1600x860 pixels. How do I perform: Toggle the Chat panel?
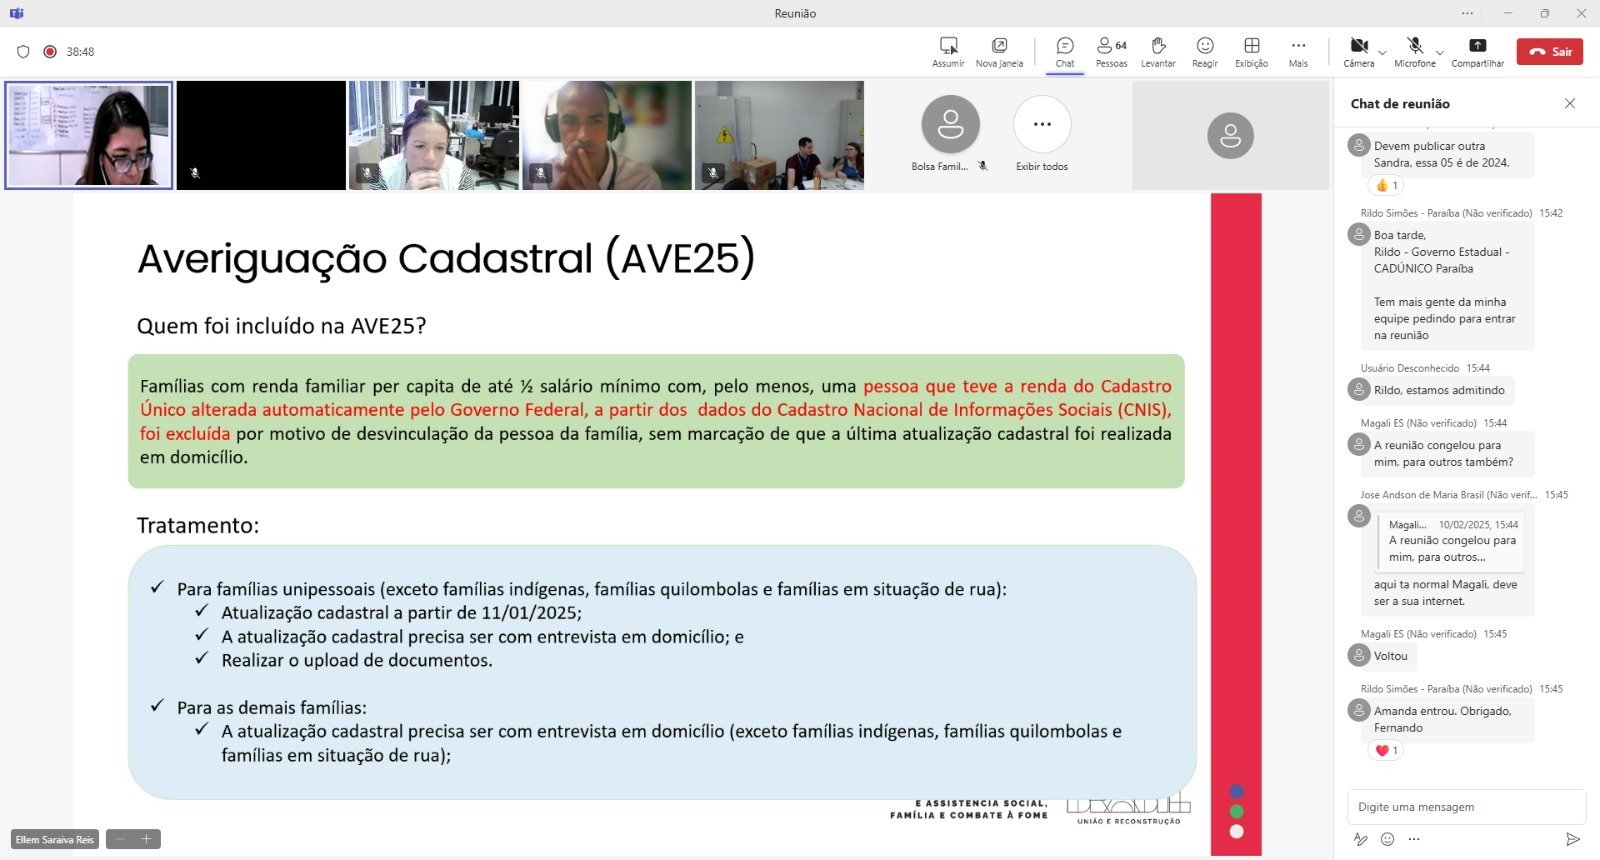1065,52
